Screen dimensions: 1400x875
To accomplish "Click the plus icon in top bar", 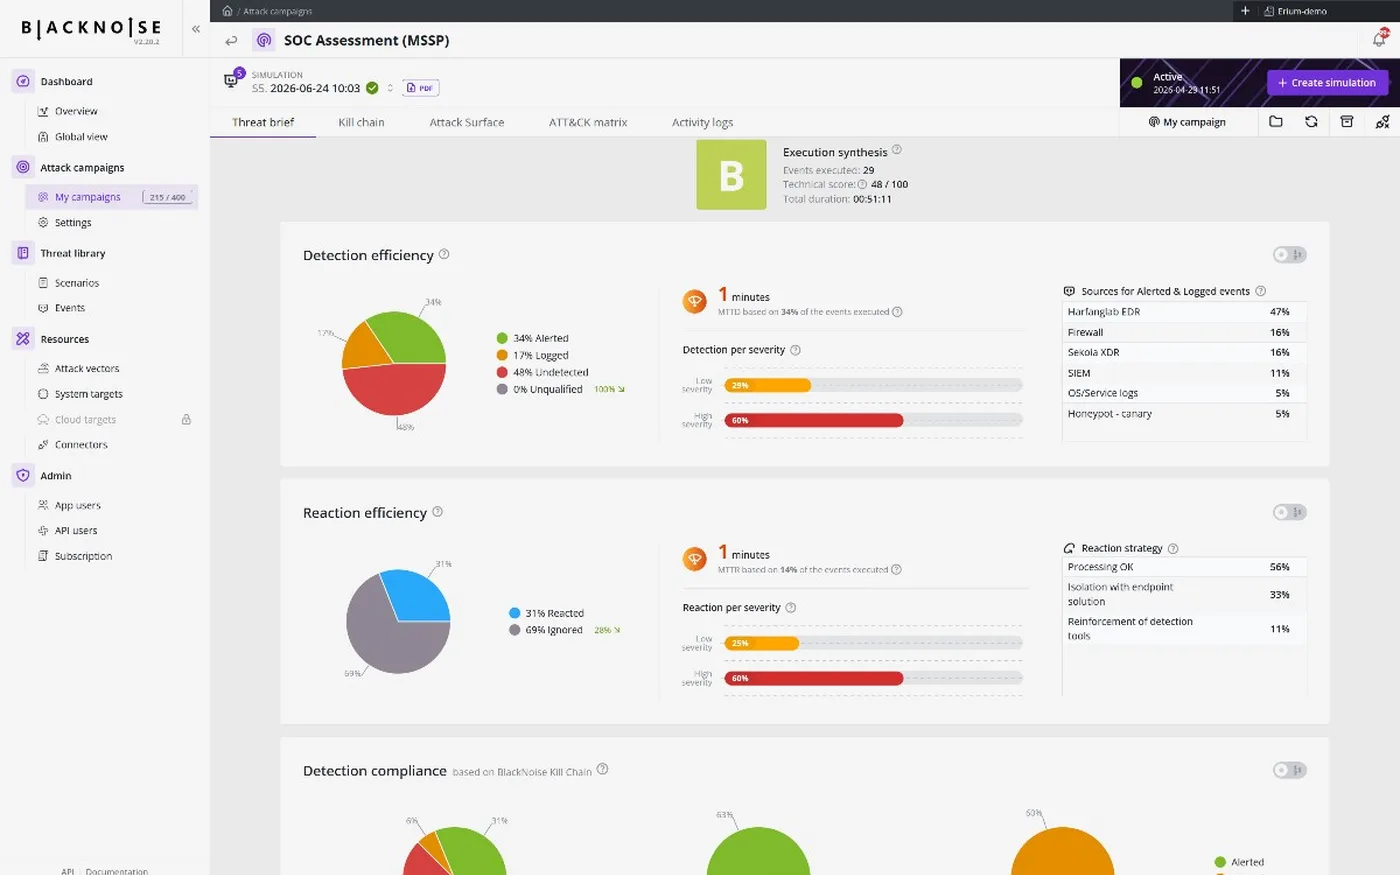I will pos(1245,11).
